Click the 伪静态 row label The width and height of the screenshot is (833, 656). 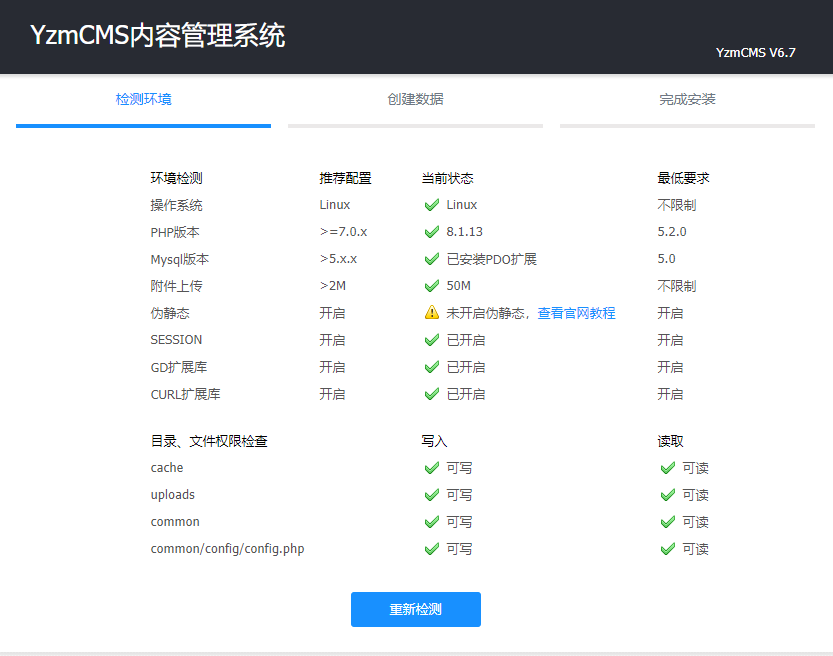tap(170, 313)
